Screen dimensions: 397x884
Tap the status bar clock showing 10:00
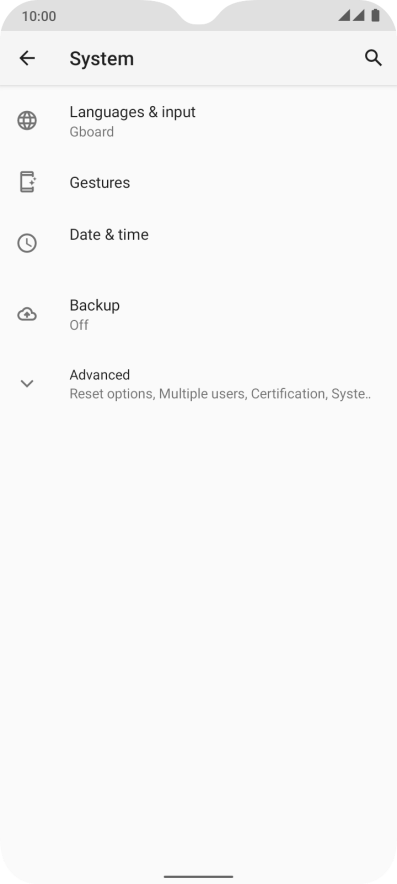[39, 16]
